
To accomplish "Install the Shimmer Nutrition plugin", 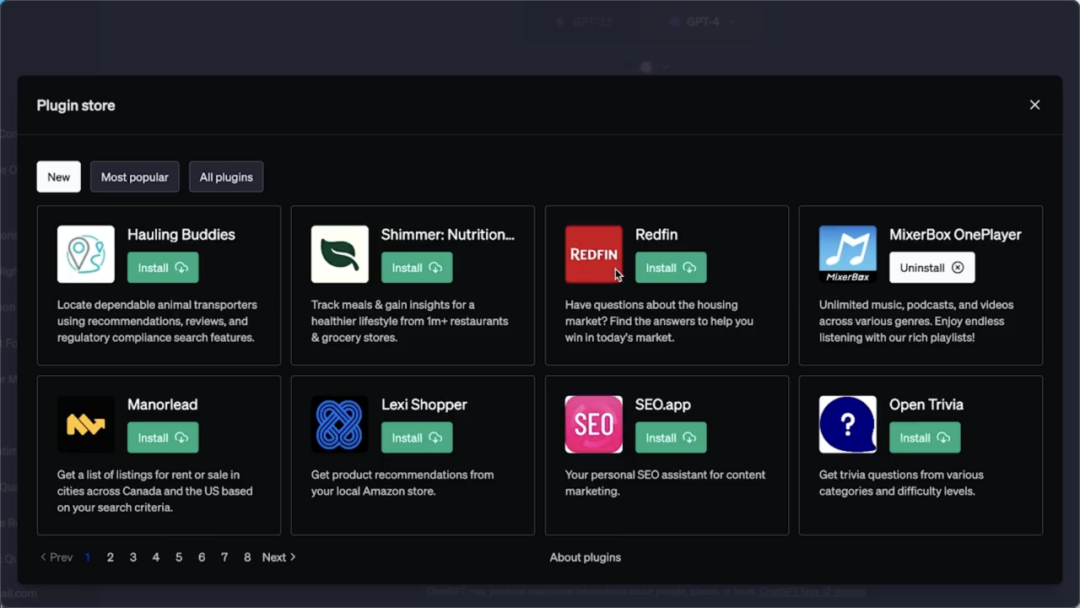I will click(x=417, y=268).
